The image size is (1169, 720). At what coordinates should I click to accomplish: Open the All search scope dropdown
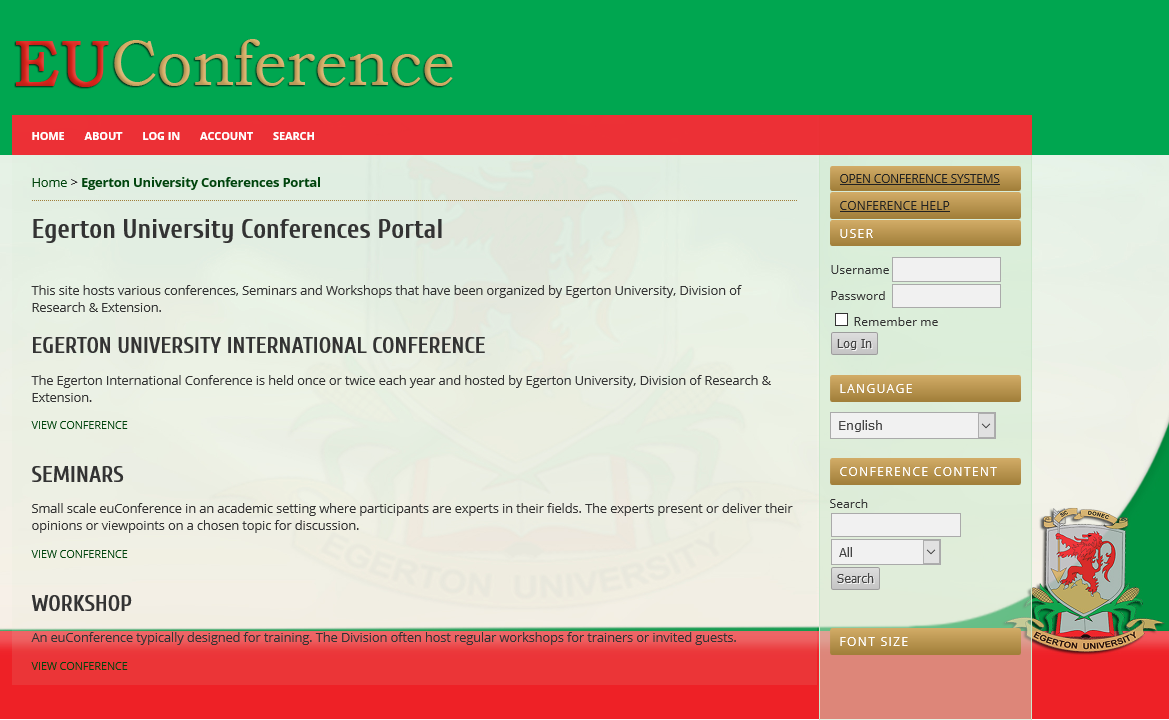[885, 552]
